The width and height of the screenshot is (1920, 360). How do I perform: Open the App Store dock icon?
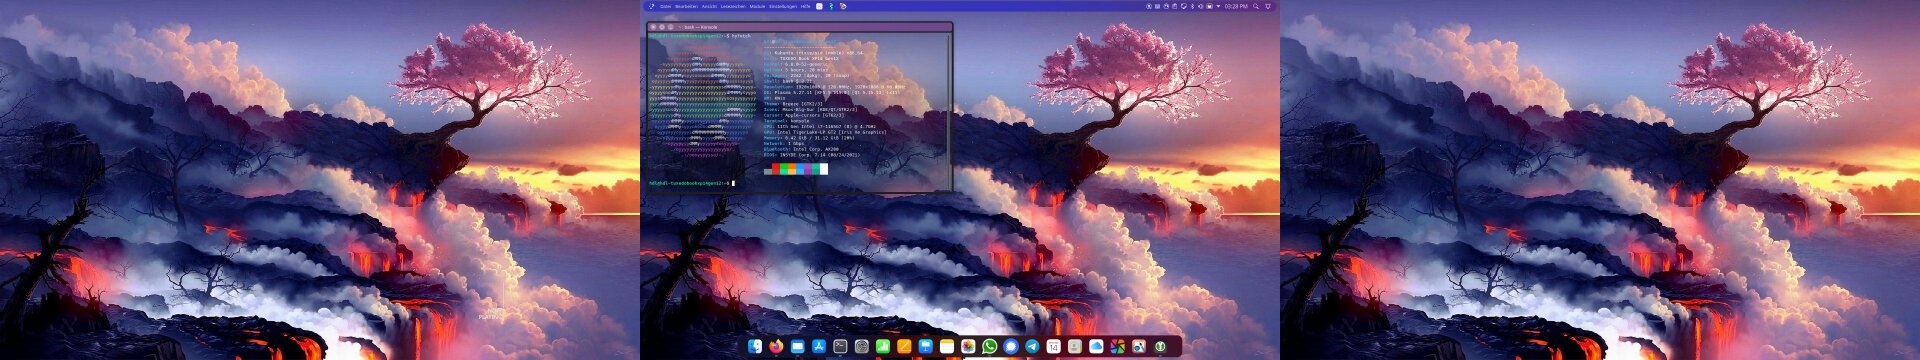pyautogui.click(x=819, y=346)
